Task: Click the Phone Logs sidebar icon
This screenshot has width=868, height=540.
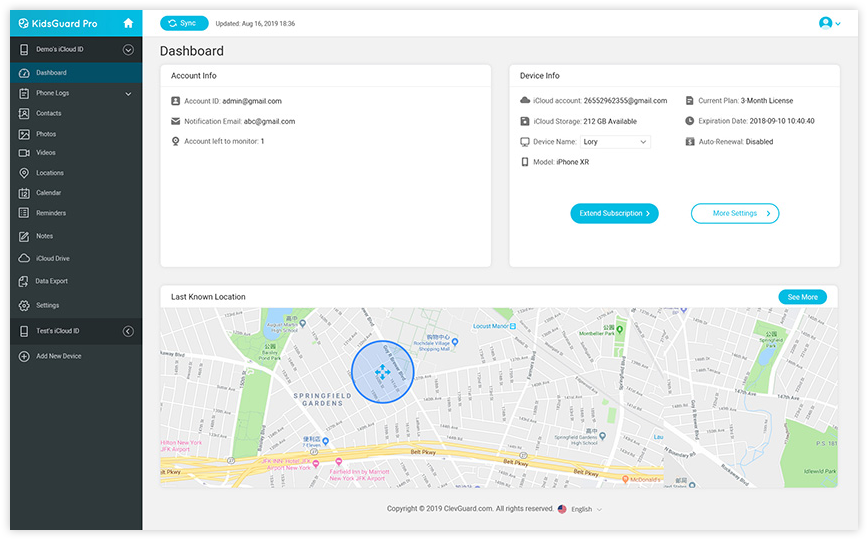Action: (24, 94)
